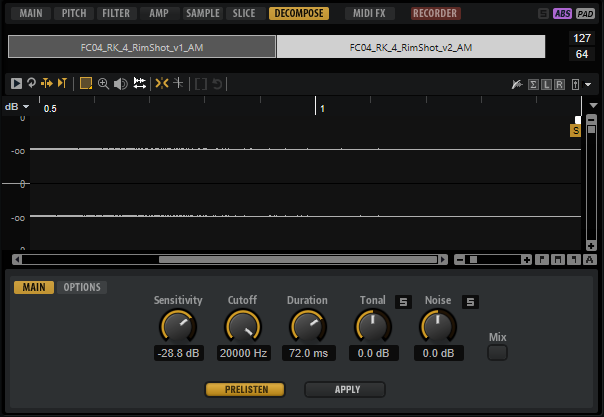Select the OPTIONS sub-tab
604x417 pixels.
[x=82, y=287]
